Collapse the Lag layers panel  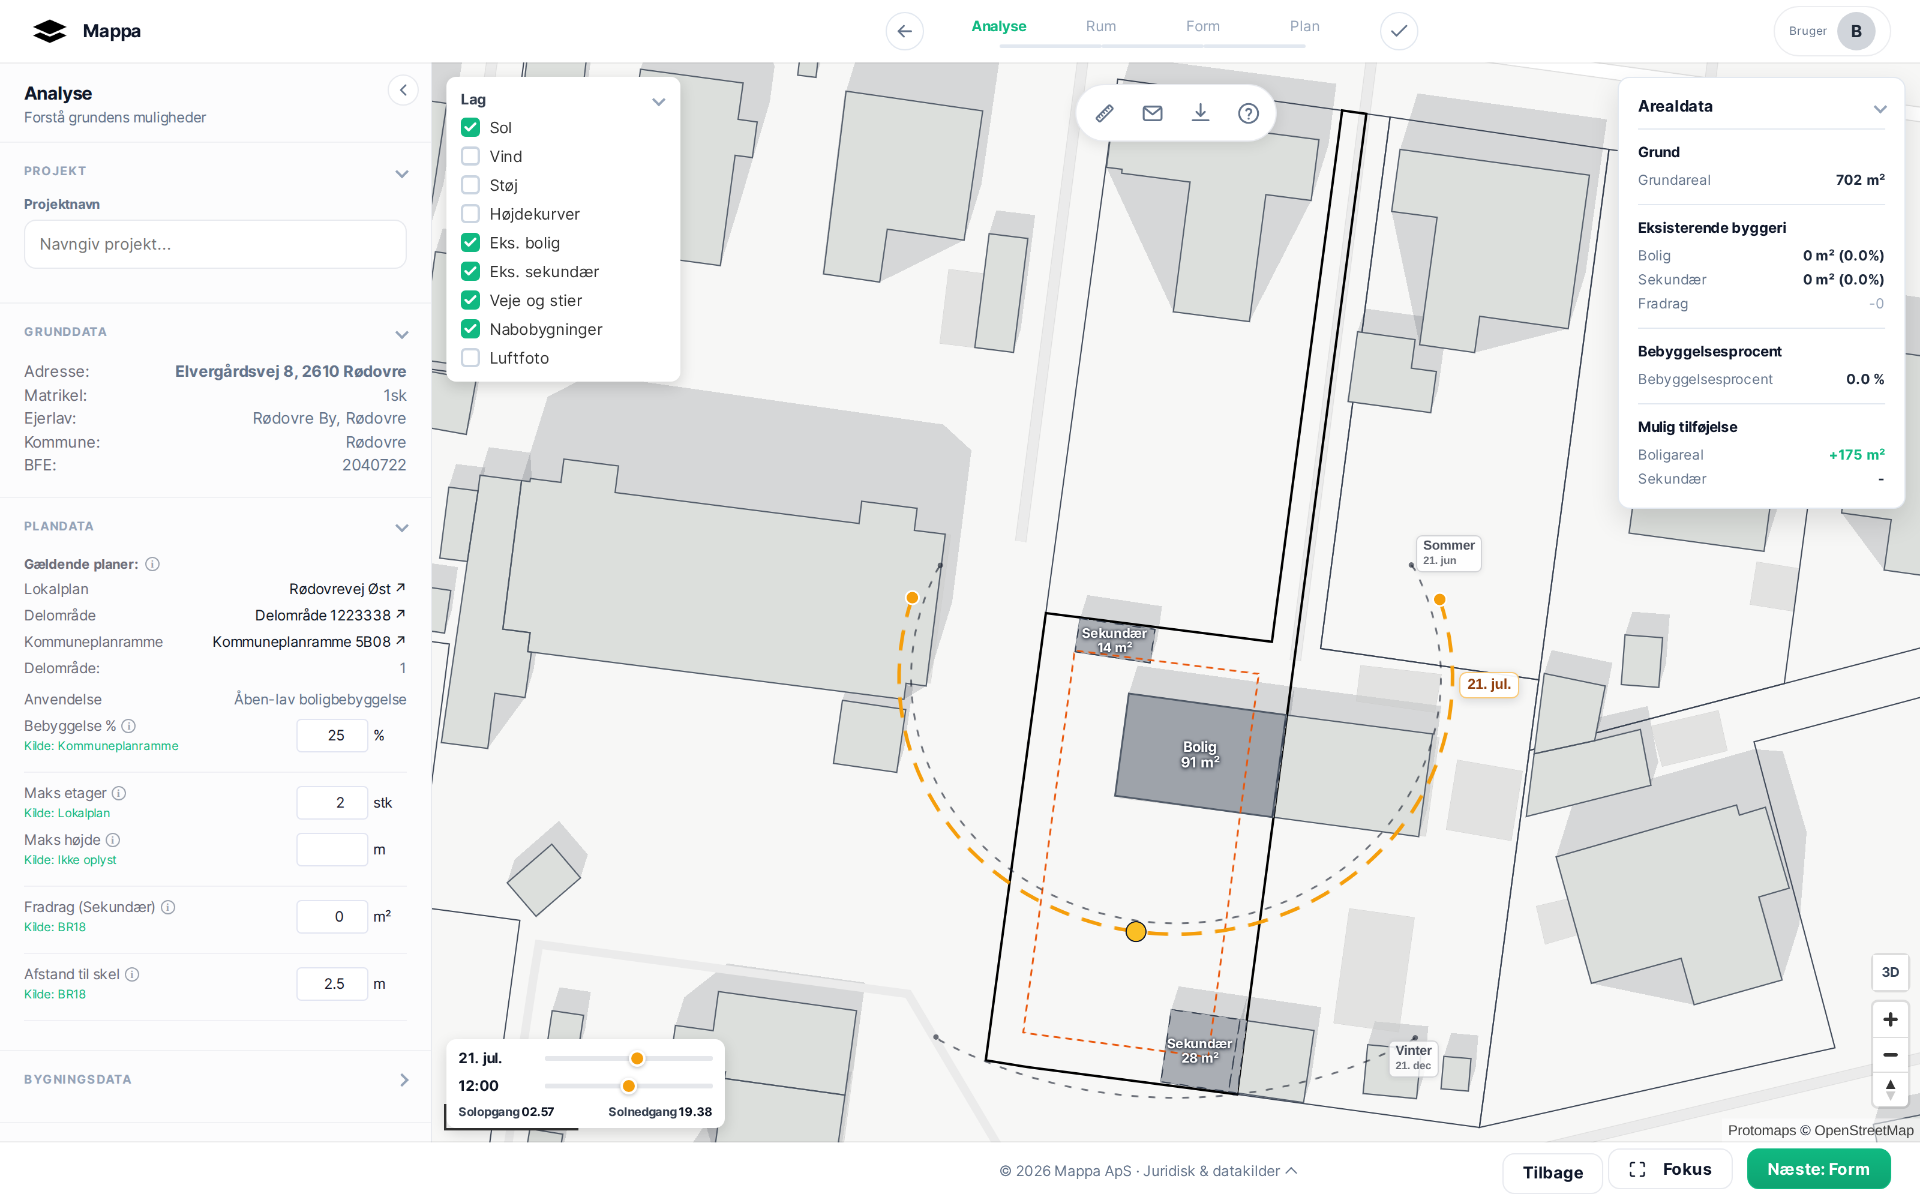click(658, 101)
